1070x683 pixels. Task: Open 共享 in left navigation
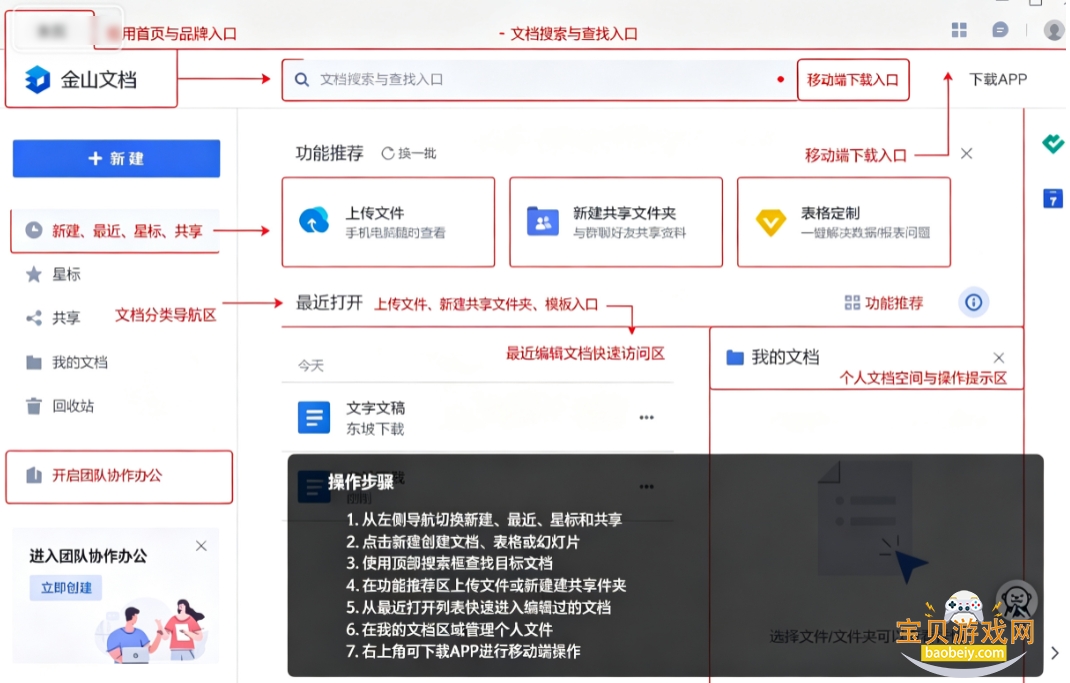(x=66, y=318)
